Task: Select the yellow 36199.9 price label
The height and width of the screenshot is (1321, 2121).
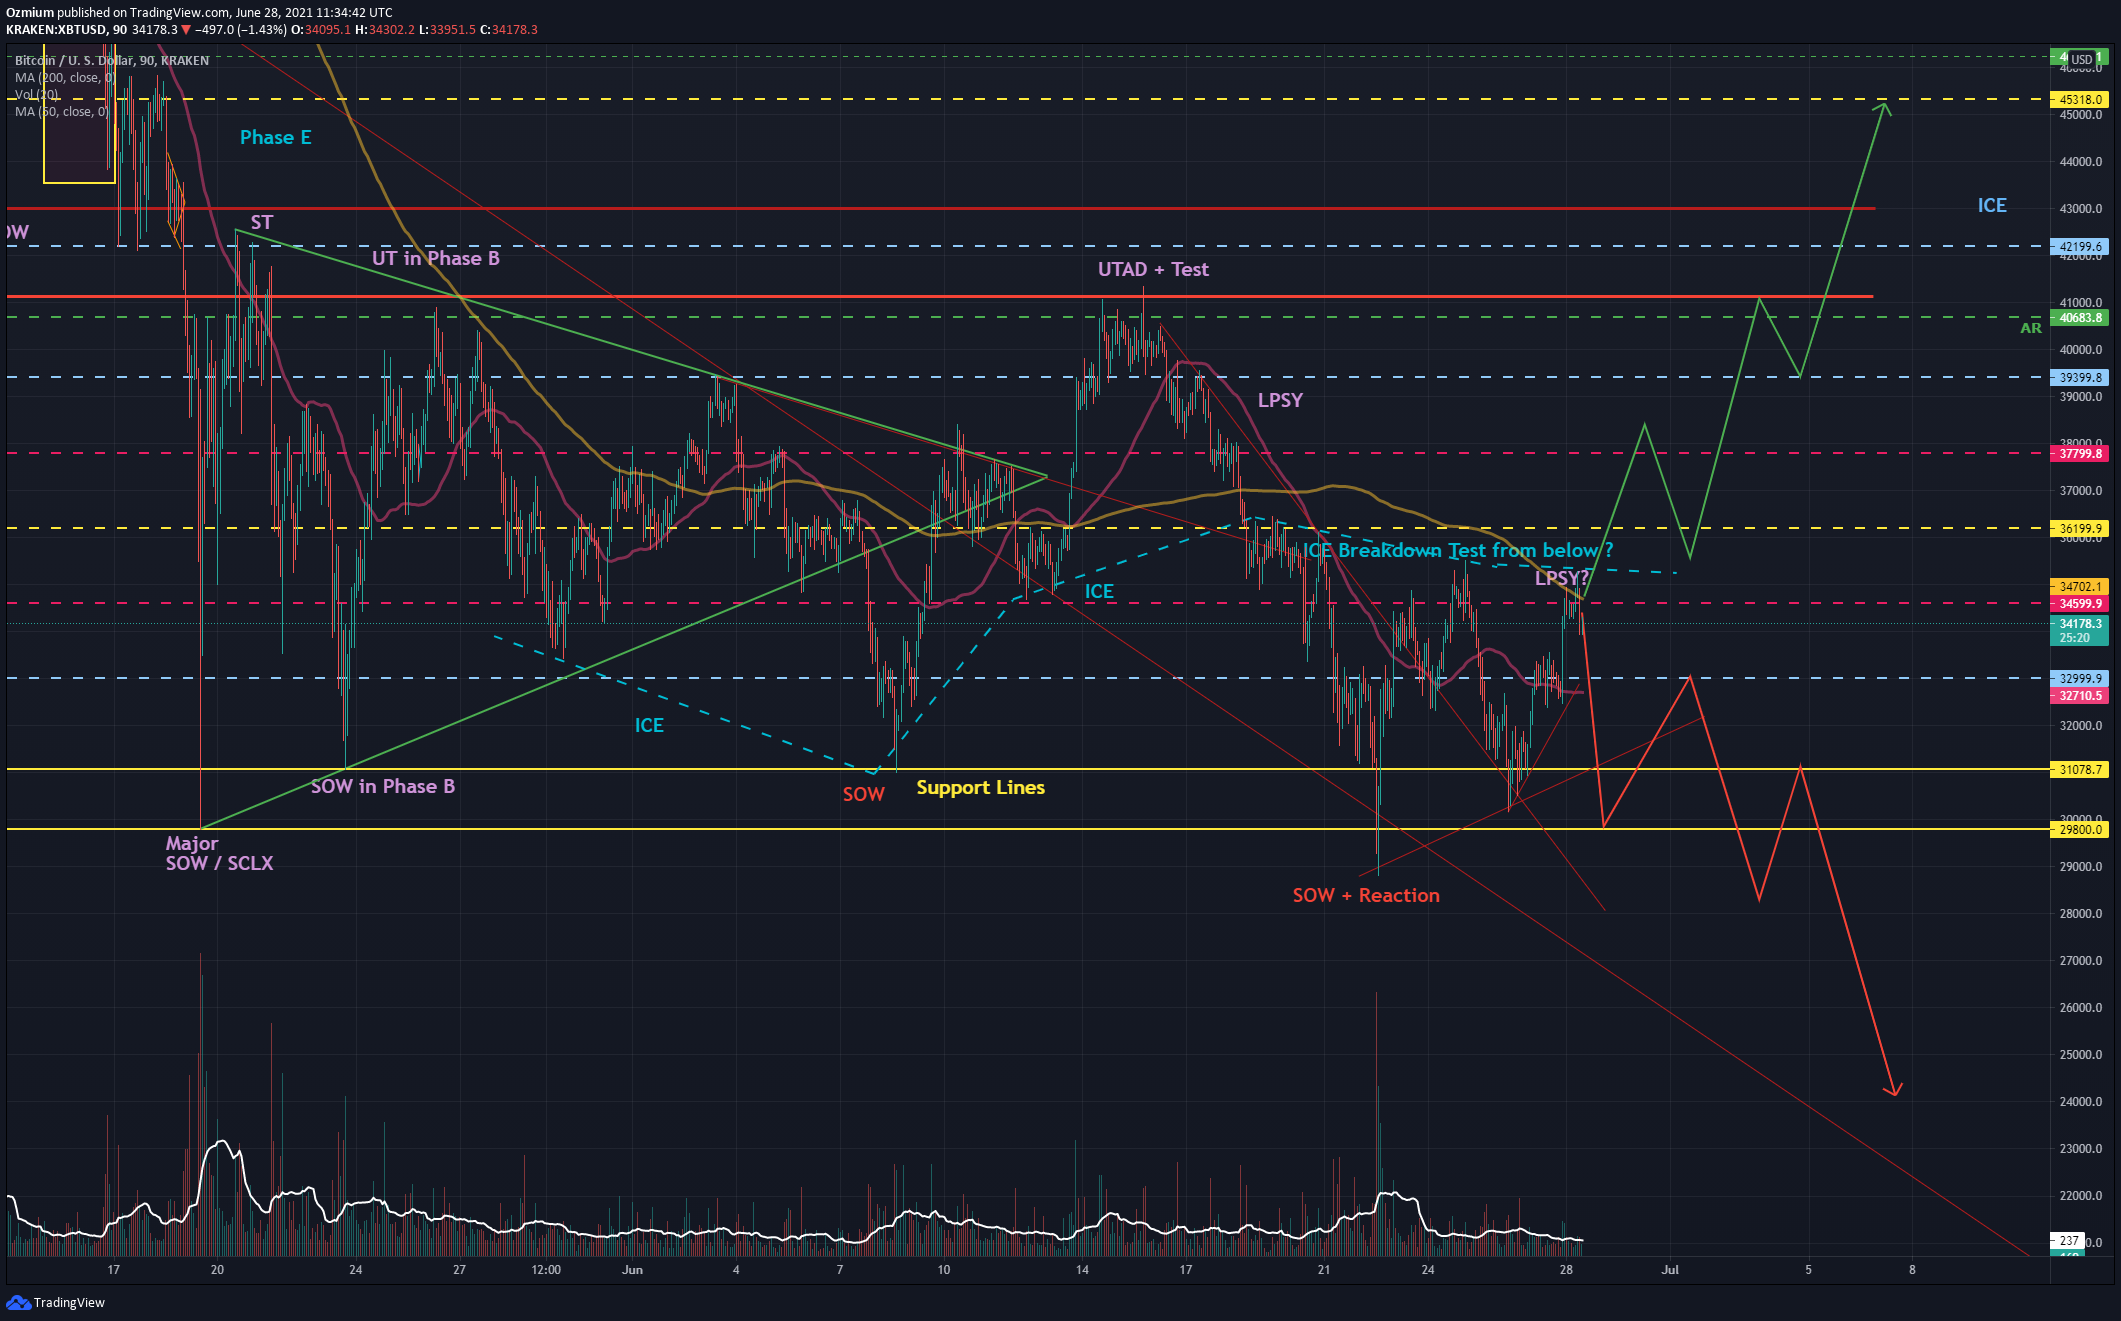Action: 2079,528
